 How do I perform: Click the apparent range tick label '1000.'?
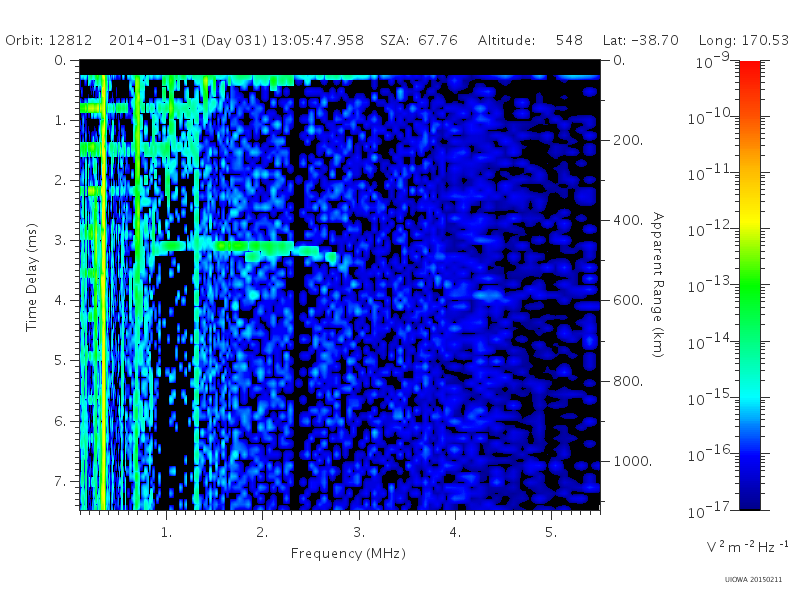click(x=632, y=461)
